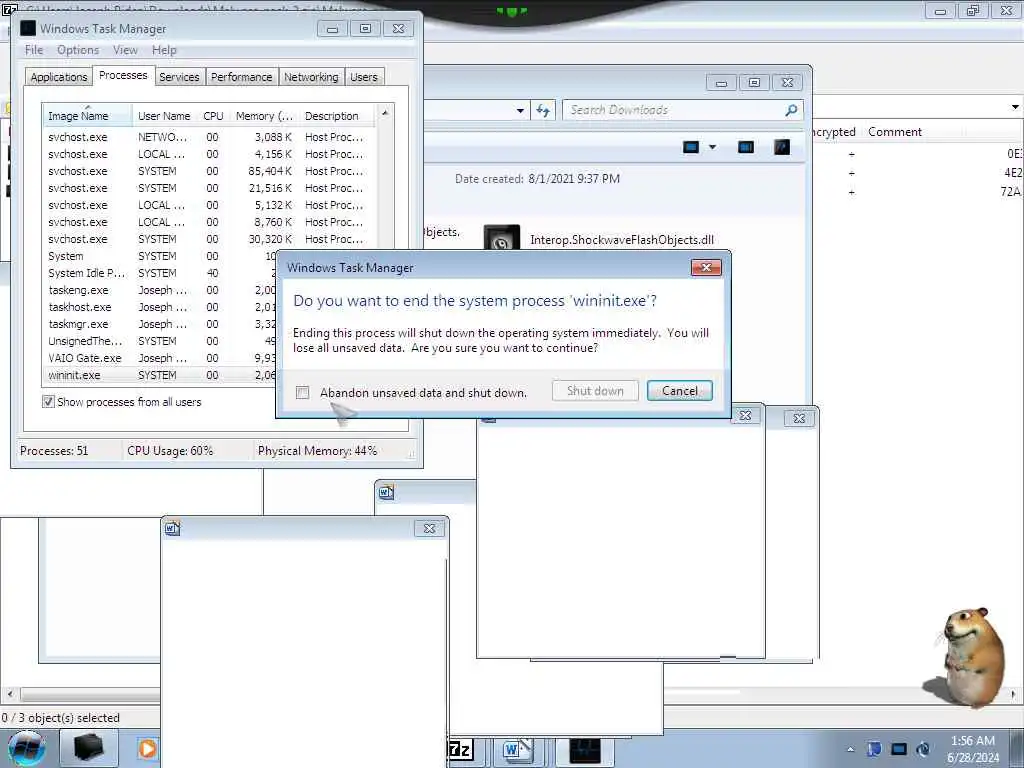Image resolution: width=1024 pixels, height=768 pixels.
Task: Switch to Task Manager taskbar button
Action: (584, 750)
